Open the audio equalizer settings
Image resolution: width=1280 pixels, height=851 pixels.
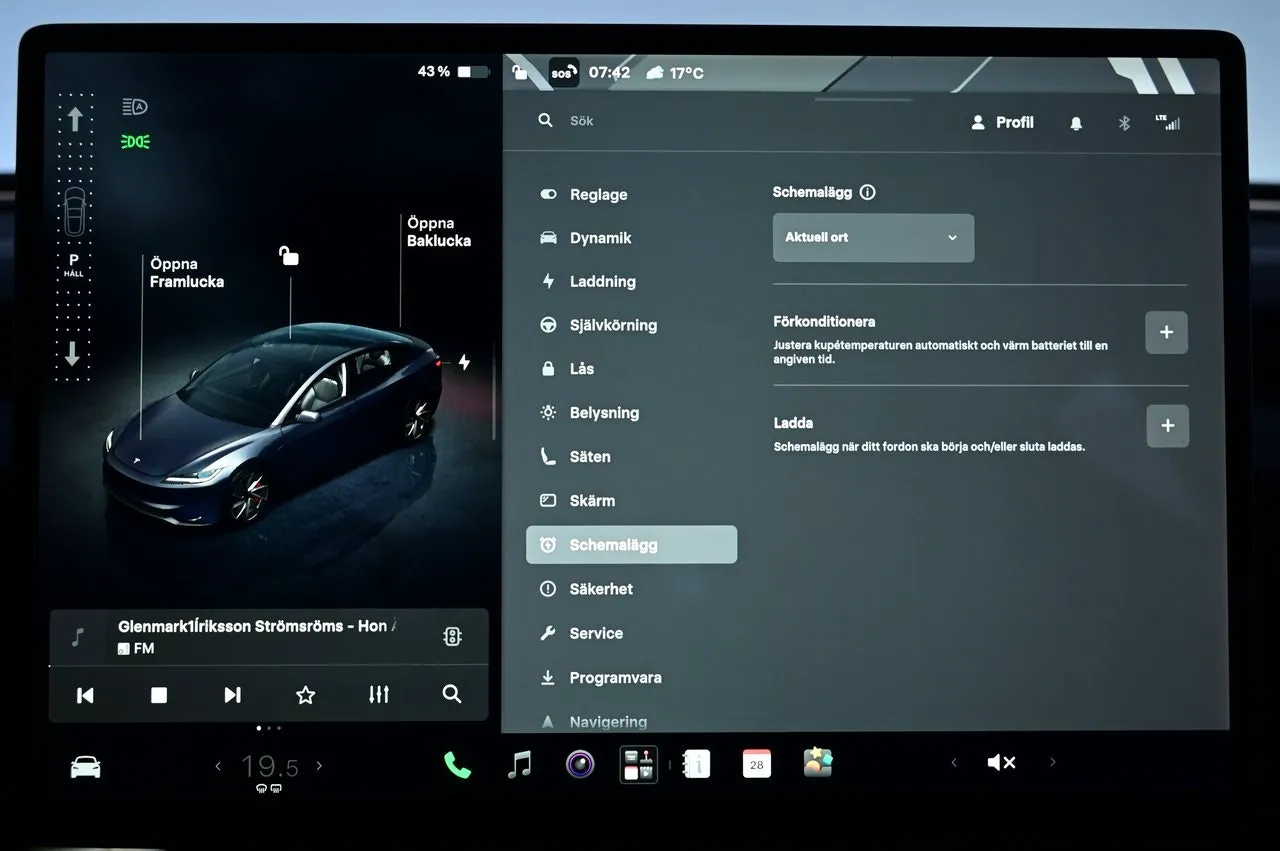tap(379, 694)
